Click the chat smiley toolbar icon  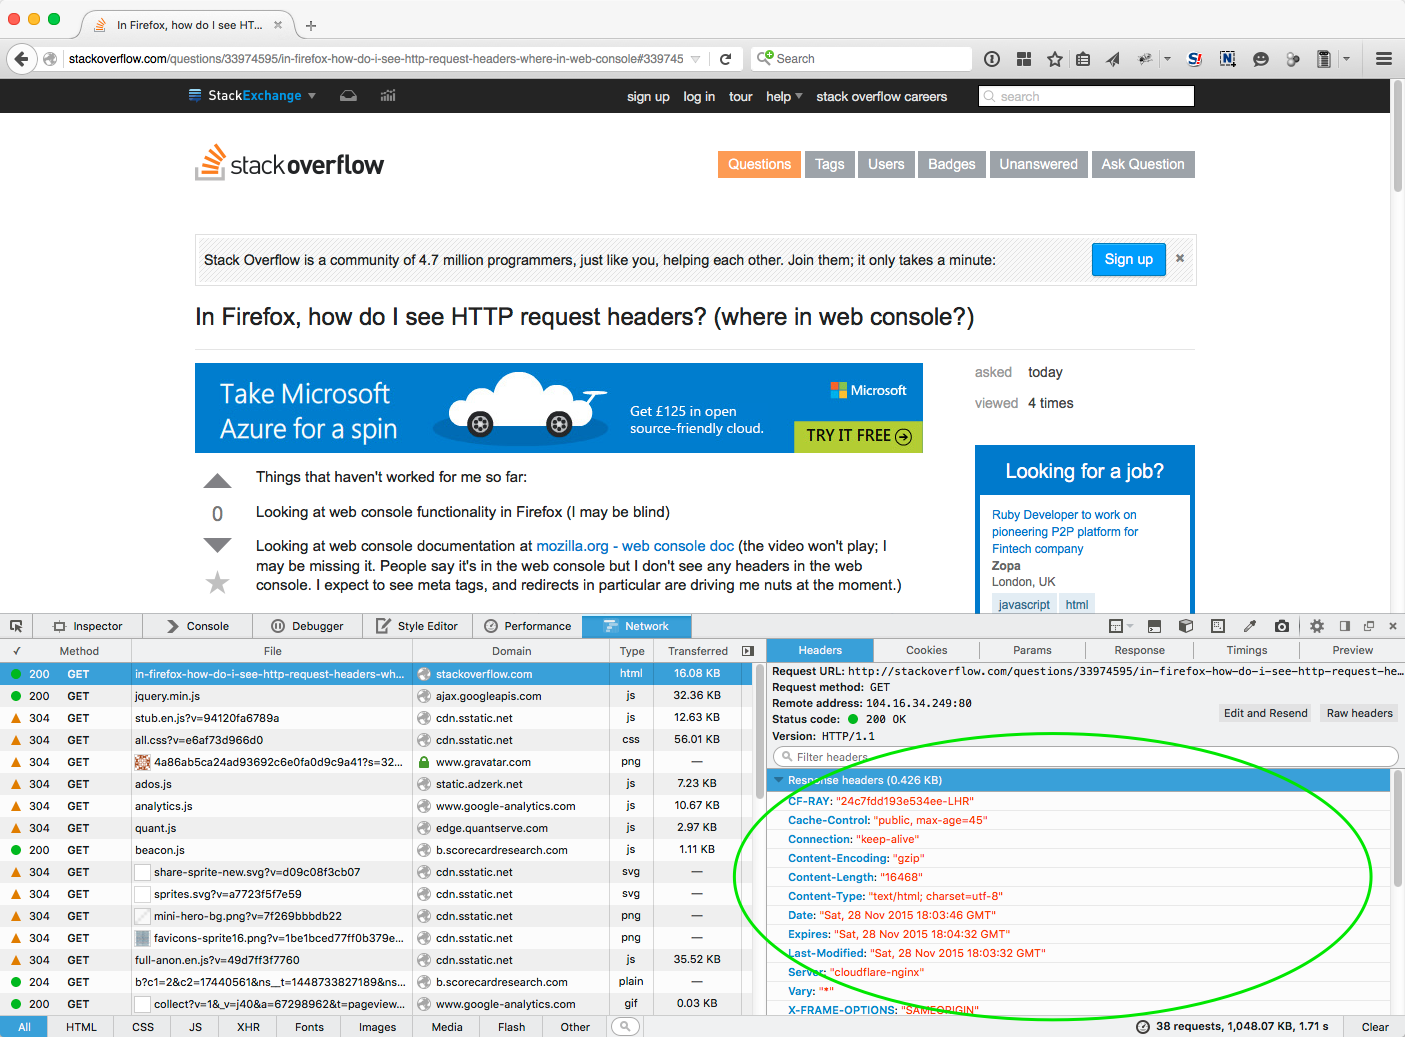tap(1261, 59)
